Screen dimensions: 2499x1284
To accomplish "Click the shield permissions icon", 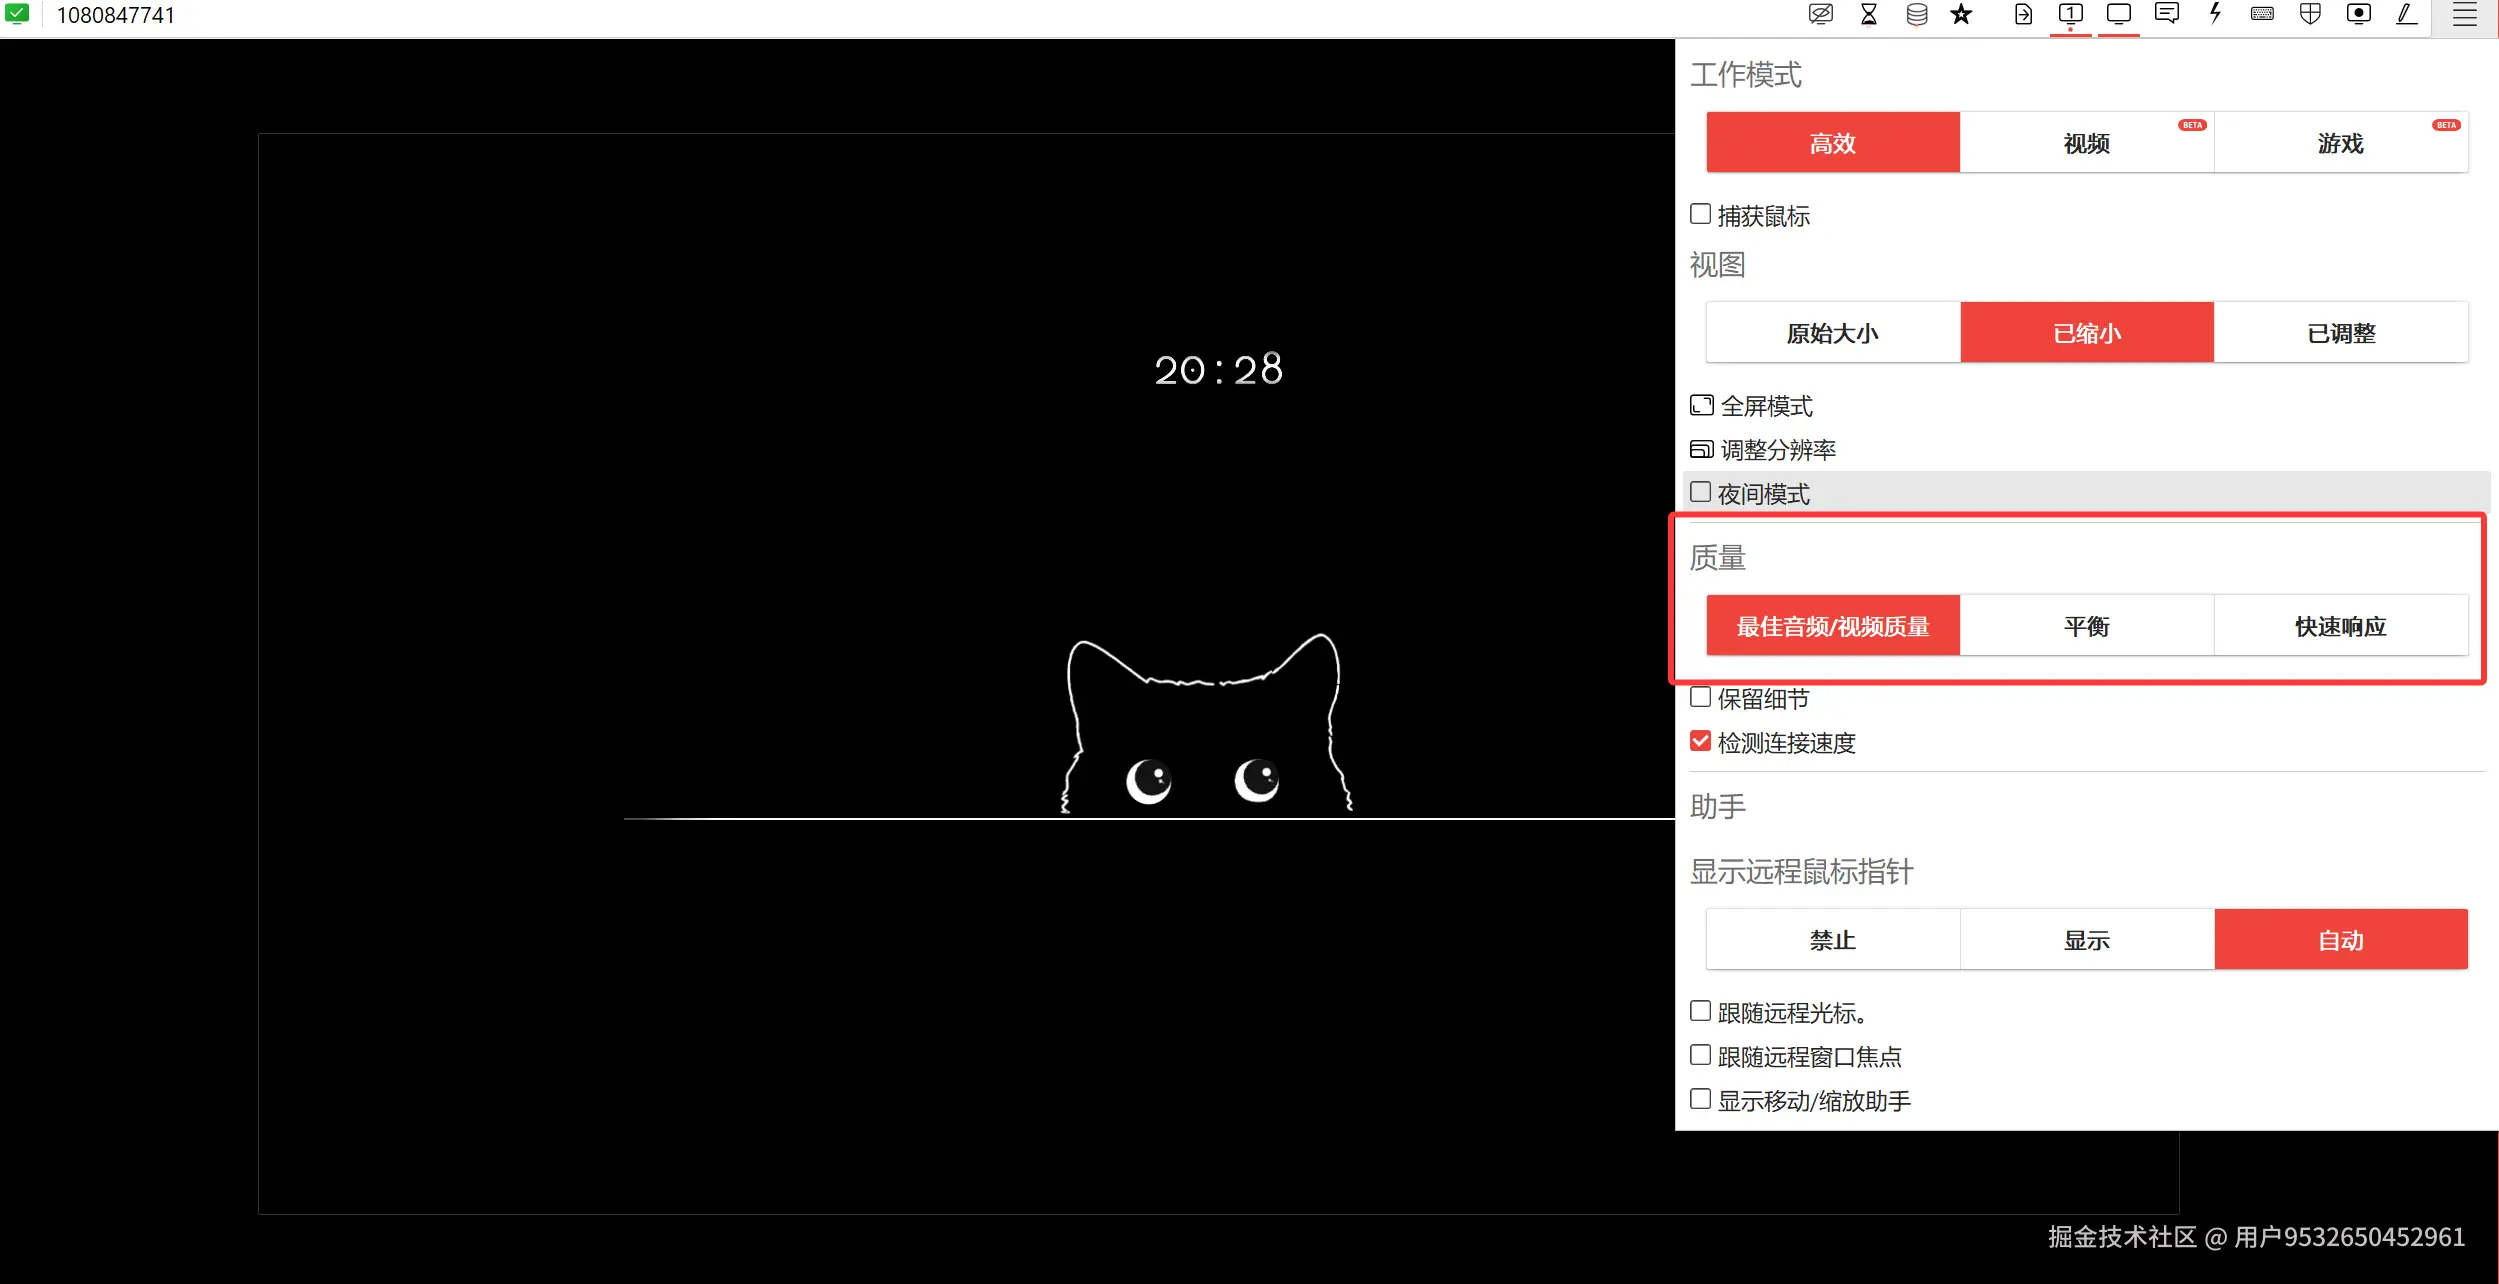I will pyautogui.click(x=2310, y=14).
